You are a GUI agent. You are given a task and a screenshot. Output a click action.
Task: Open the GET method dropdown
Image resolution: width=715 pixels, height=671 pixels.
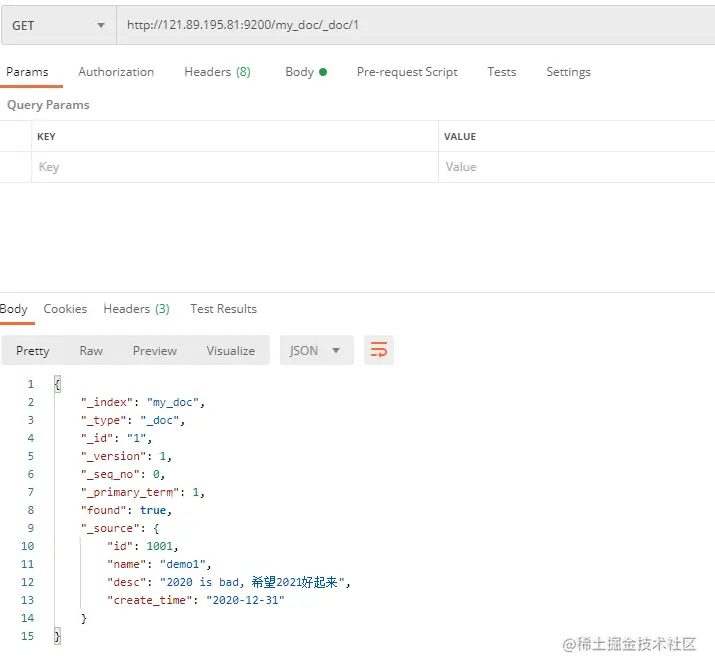coord(59,26)
